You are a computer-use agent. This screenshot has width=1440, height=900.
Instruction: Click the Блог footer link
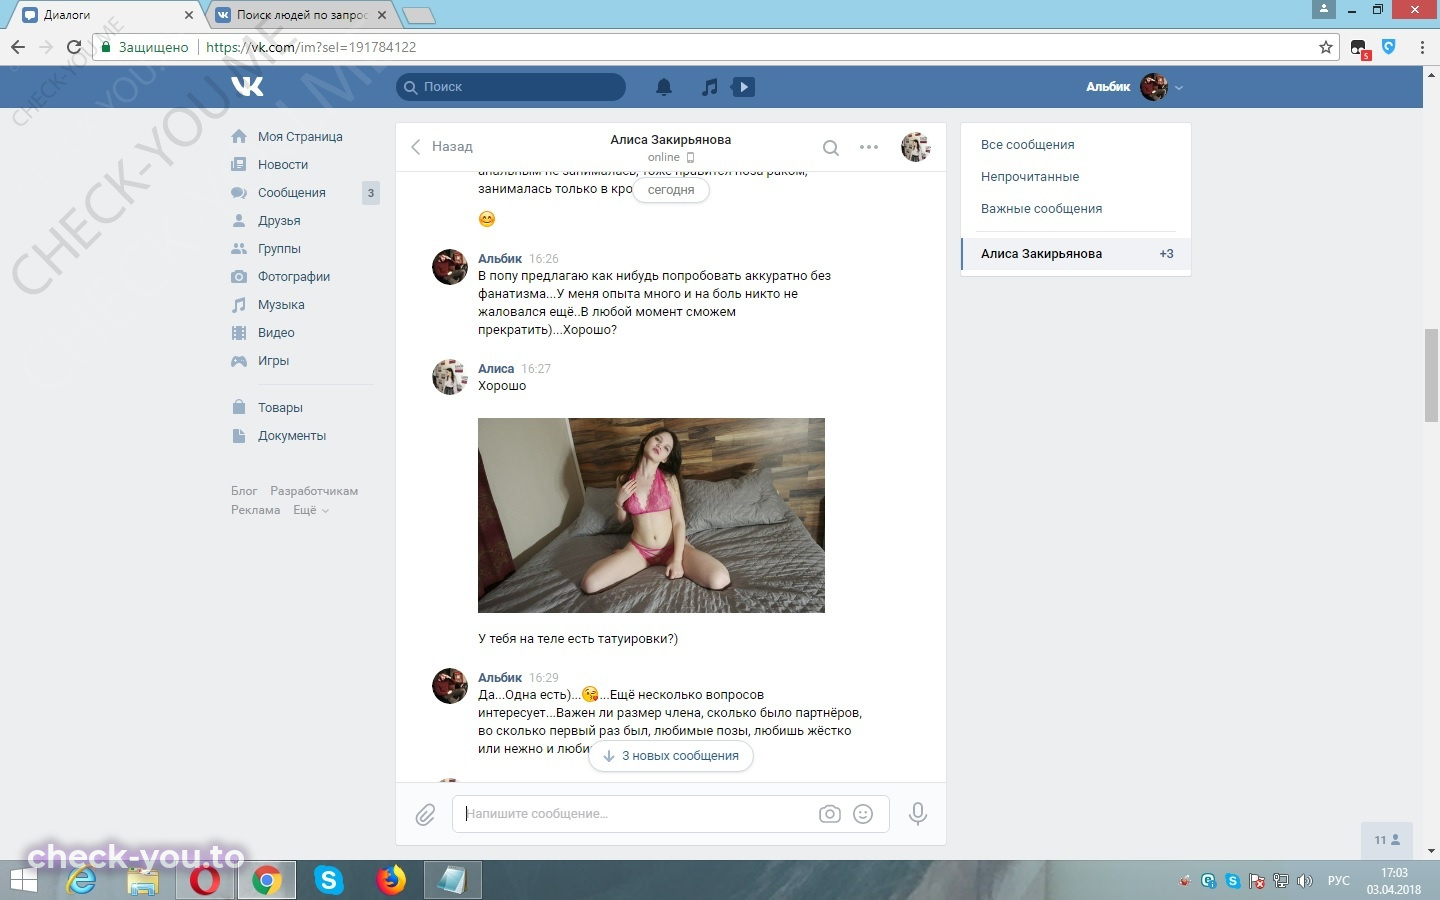(x=244, y=491)
